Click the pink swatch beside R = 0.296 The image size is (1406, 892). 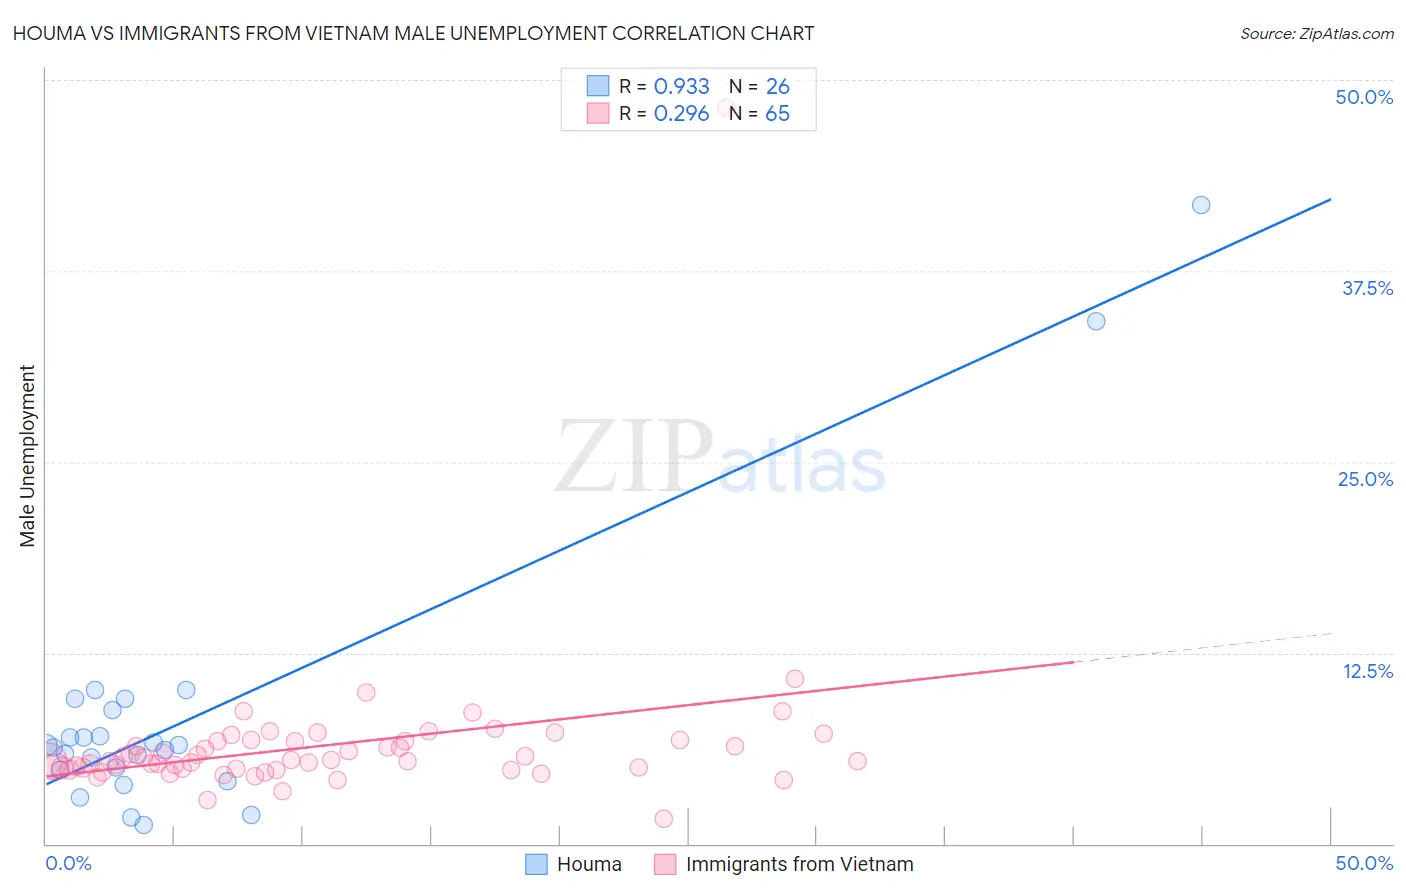[598, 113]
